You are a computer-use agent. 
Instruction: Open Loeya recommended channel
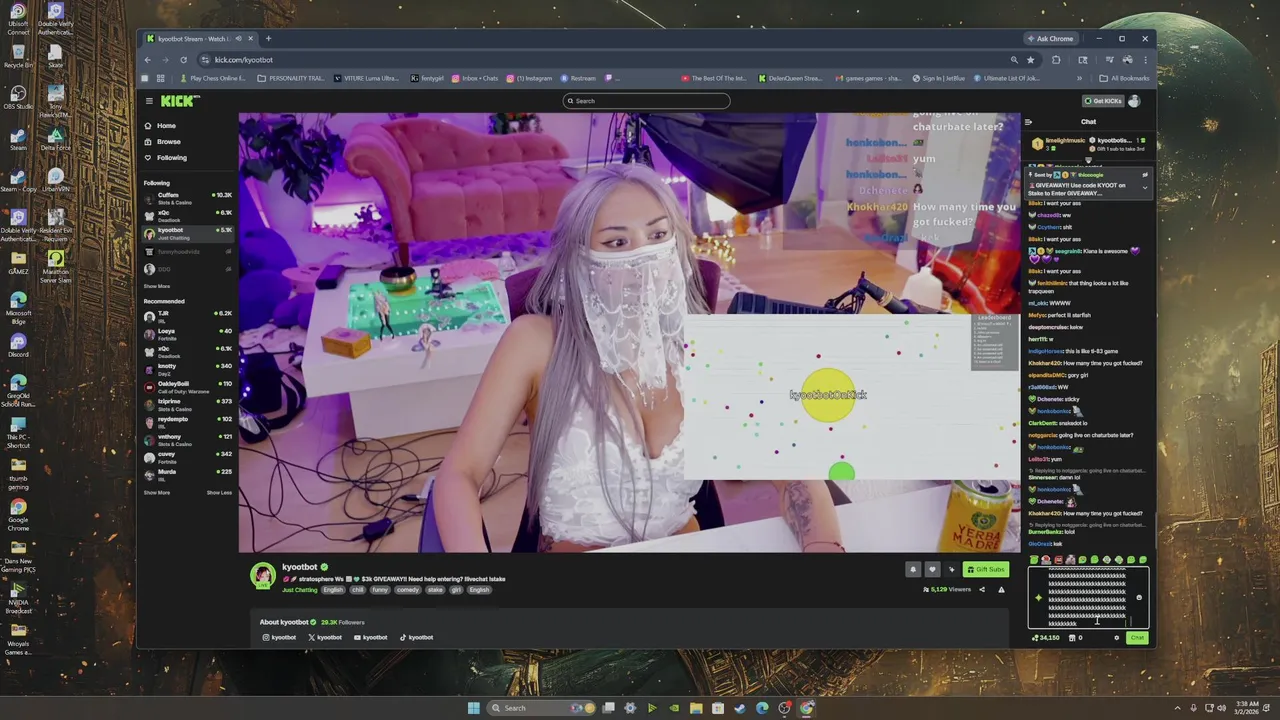187,333
